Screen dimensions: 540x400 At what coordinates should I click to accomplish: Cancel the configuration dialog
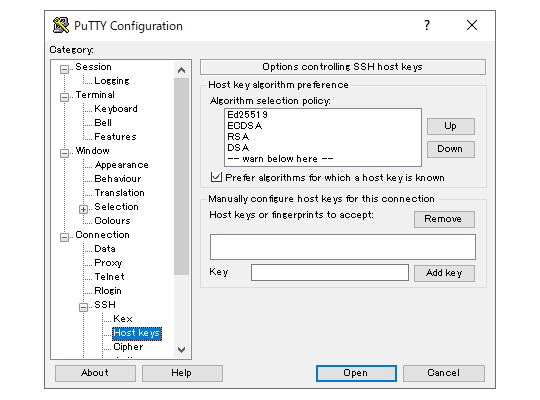coord(444,373)
